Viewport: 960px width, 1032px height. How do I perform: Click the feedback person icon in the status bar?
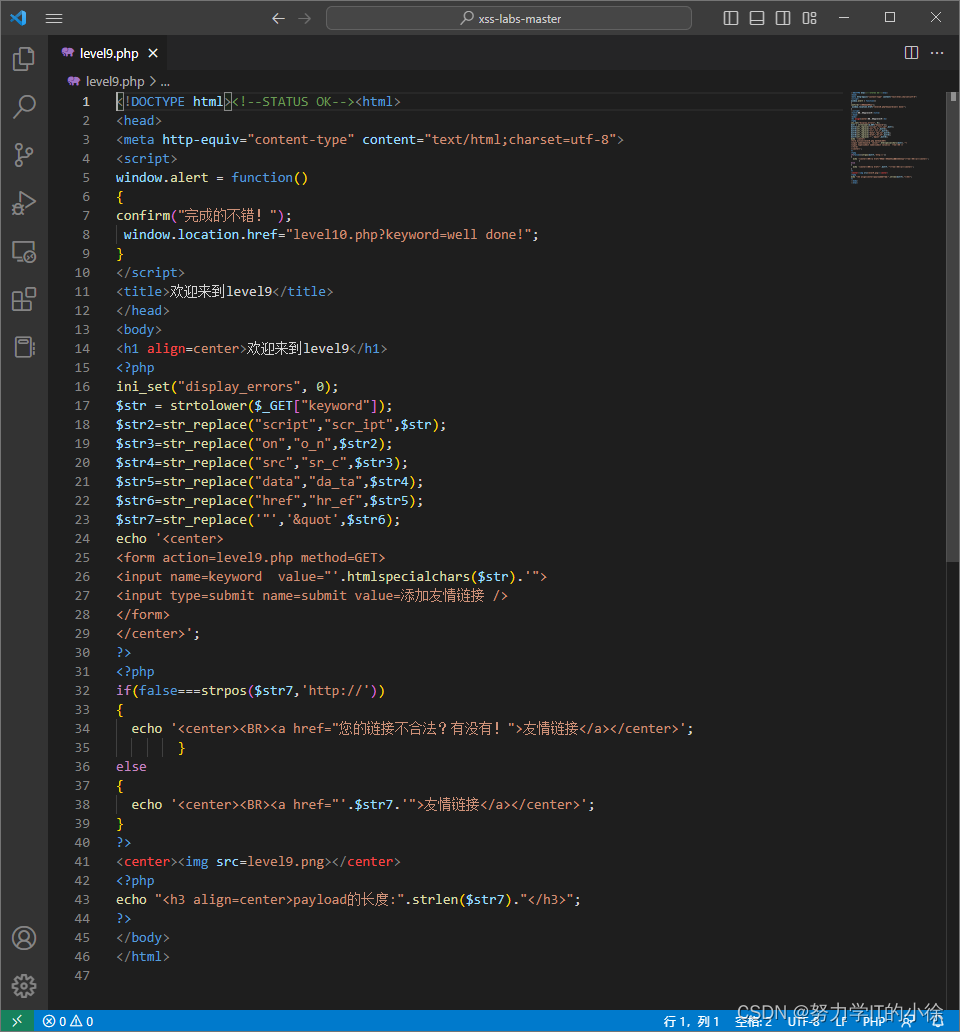[907, 1021]
